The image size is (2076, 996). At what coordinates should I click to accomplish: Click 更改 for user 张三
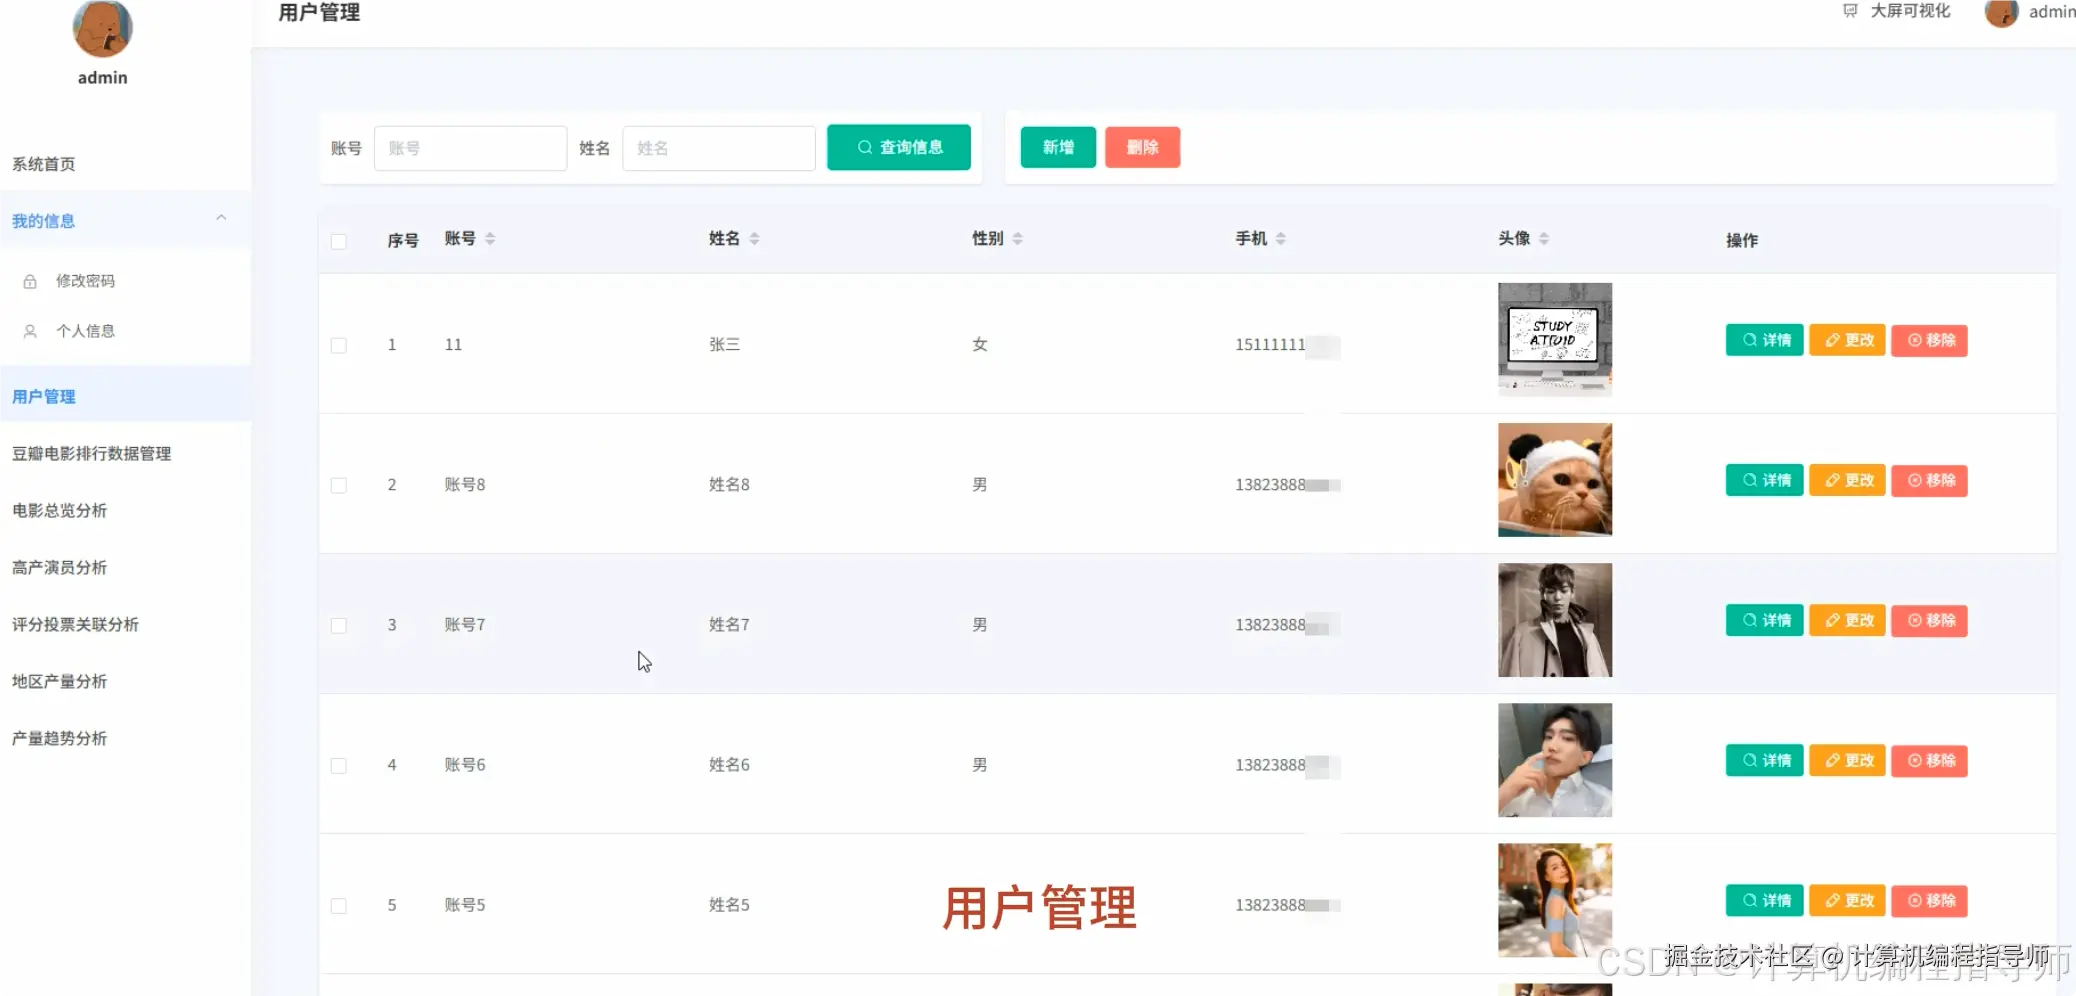tap(1848, 340)
